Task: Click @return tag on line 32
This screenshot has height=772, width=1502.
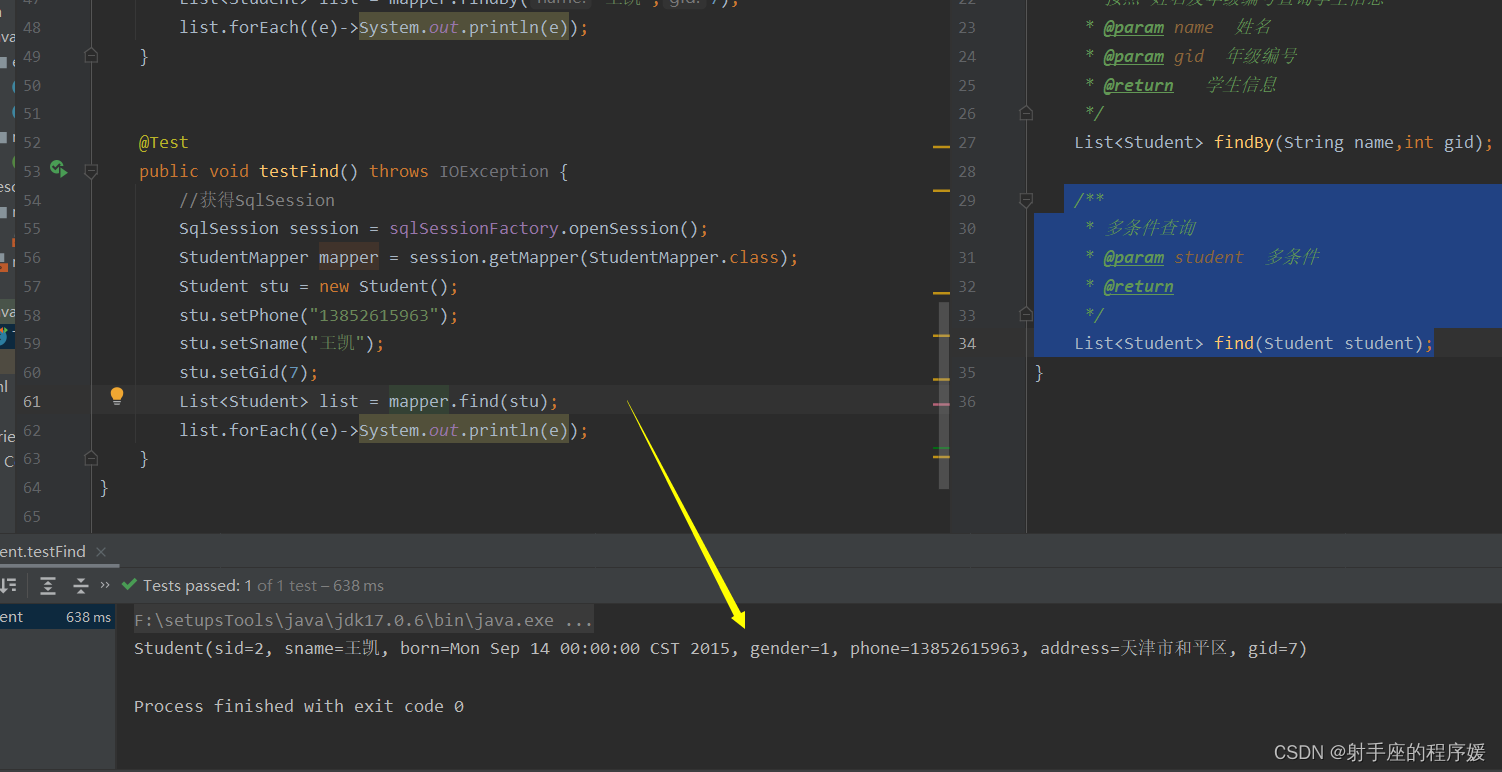Action: click(x=1139, y=286)
